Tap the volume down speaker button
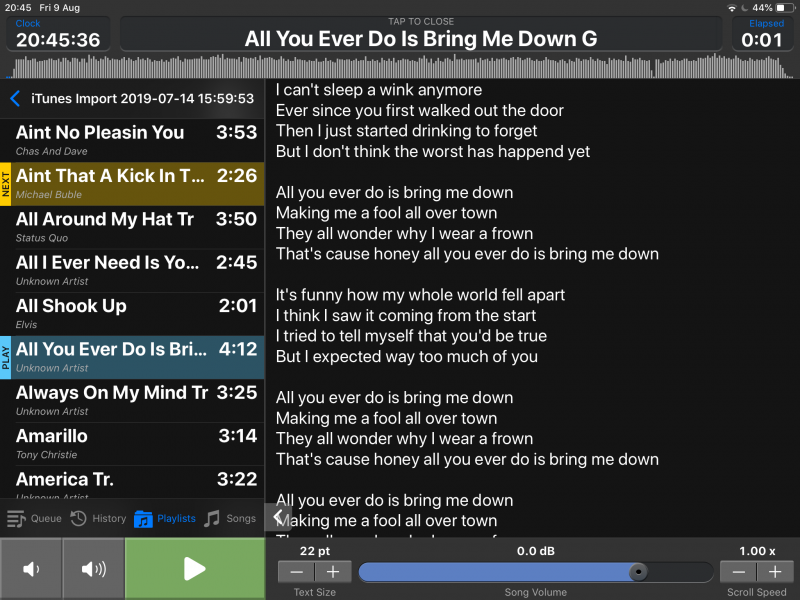The image size is (800, 600). click(x=31, y=568)
